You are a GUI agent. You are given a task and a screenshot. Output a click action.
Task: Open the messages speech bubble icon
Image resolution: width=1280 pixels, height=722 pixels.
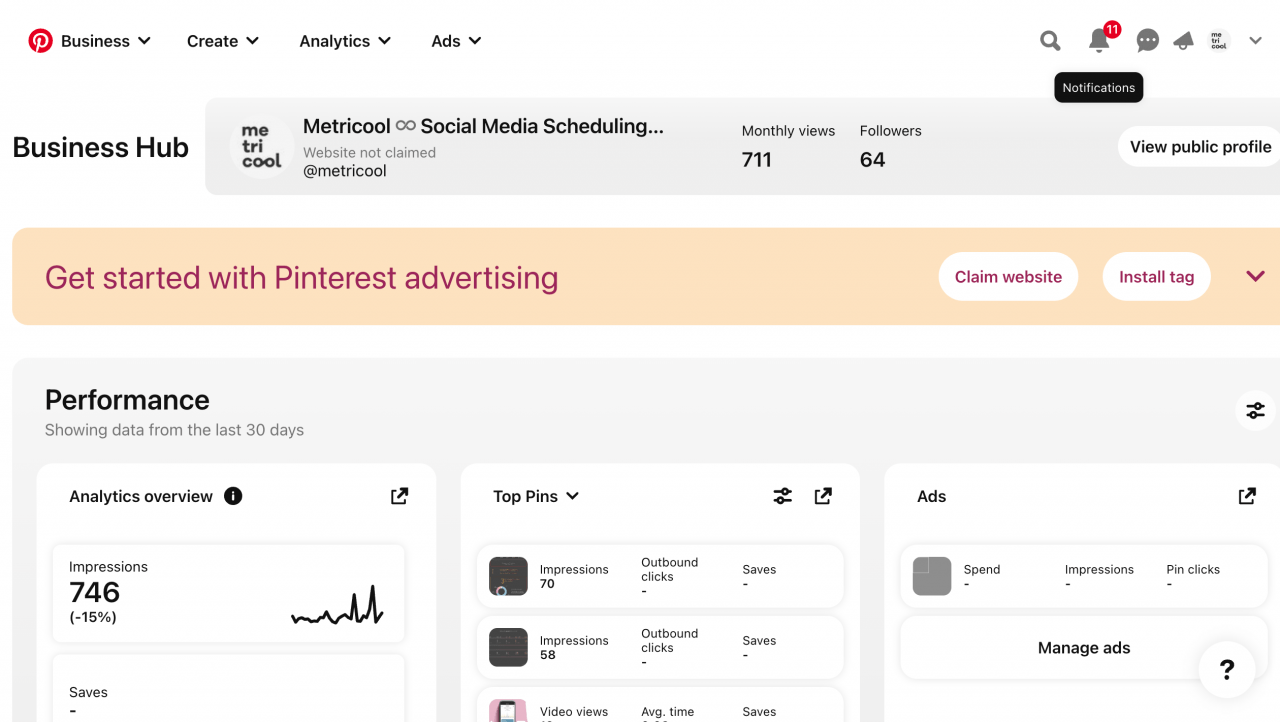[1148, 41]
